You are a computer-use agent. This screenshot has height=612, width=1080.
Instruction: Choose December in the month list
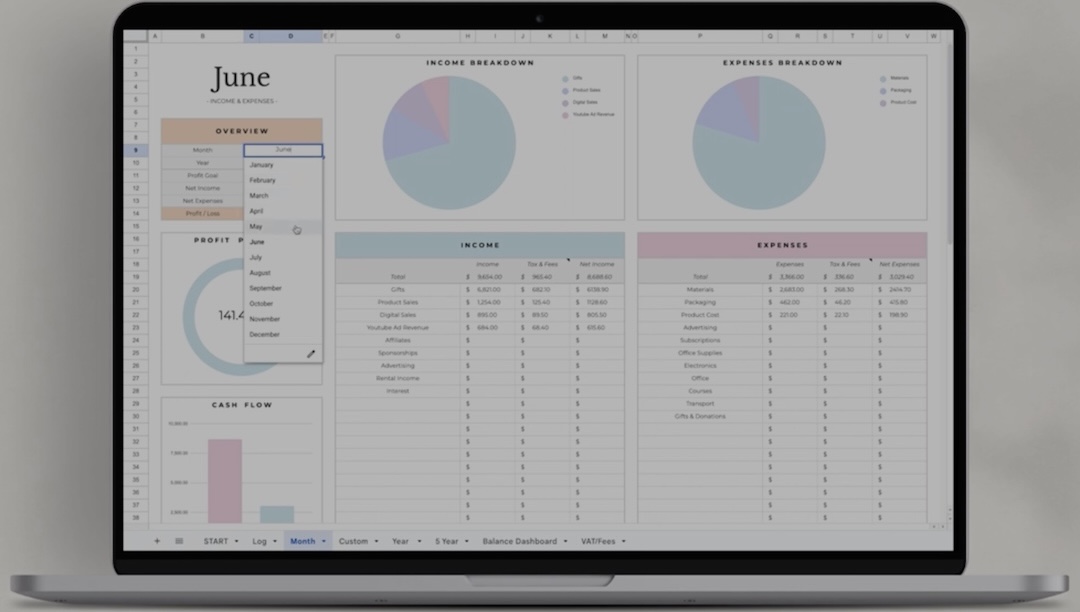point(264,335)
